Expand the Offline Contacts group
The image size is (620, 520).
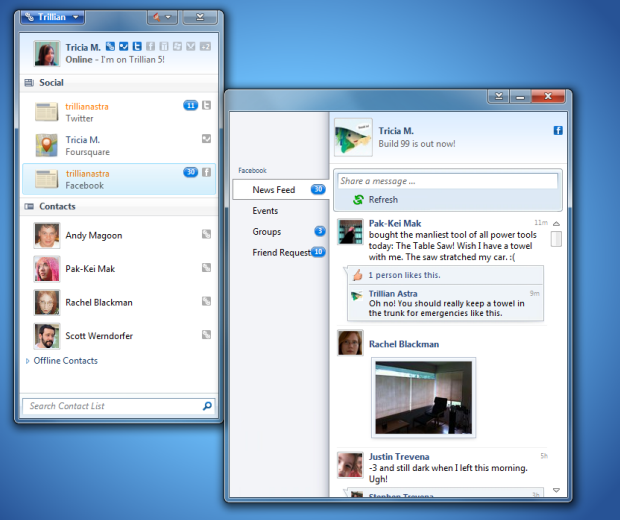pyautogui.click(x=62, y=361)
